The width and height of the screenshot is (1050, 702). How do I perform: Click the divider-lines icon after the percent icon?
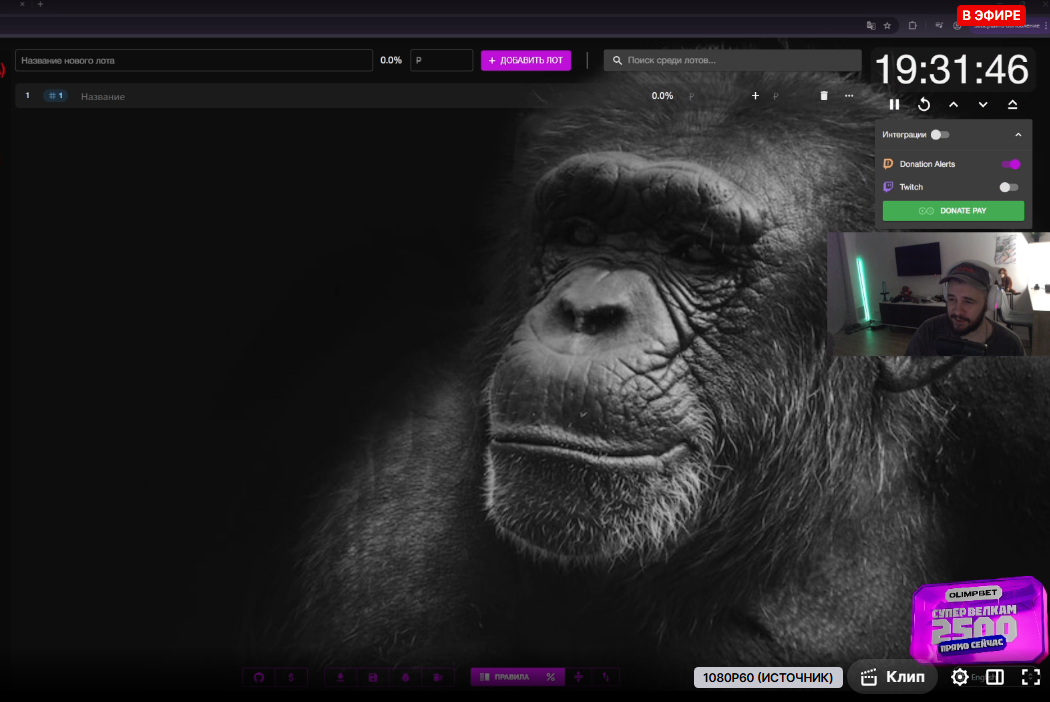coord(578,677)
